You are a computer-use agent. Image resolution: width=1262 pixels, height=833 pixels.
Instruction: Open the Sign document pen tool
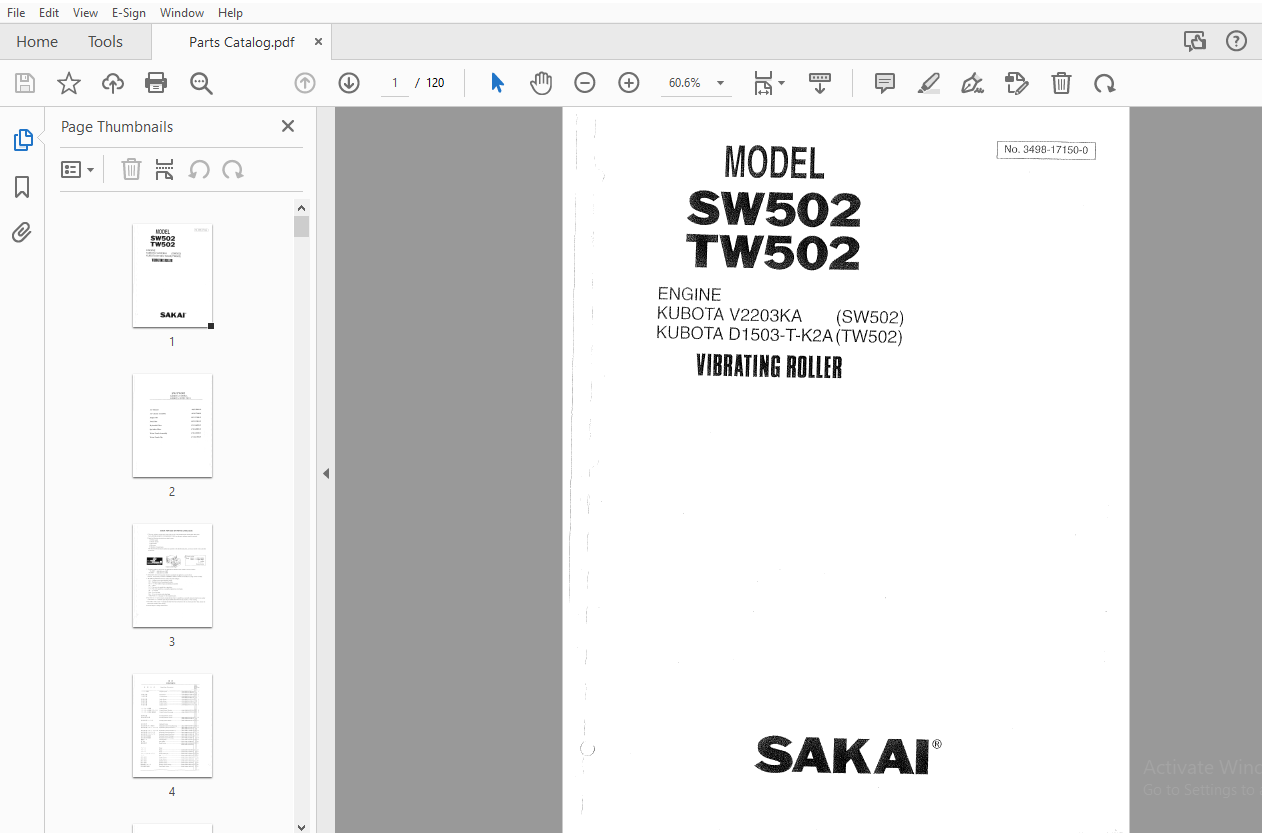[972, 83]
